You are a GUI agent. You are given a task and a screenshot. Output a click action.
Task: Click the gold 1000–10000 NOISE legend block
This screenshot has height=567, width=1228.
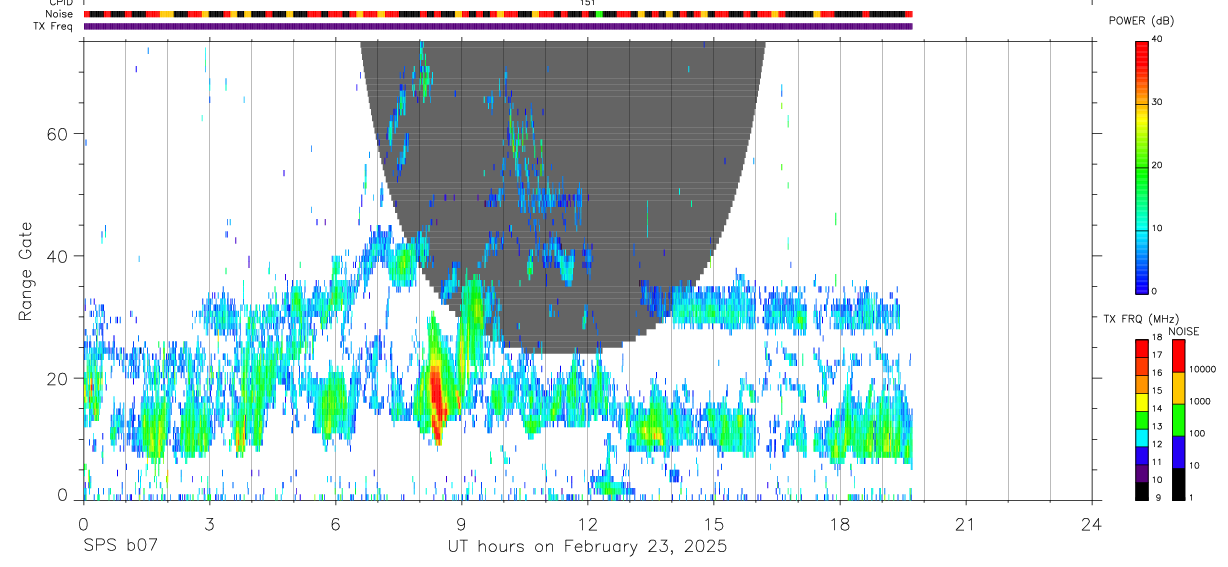tap(1179, 388)
